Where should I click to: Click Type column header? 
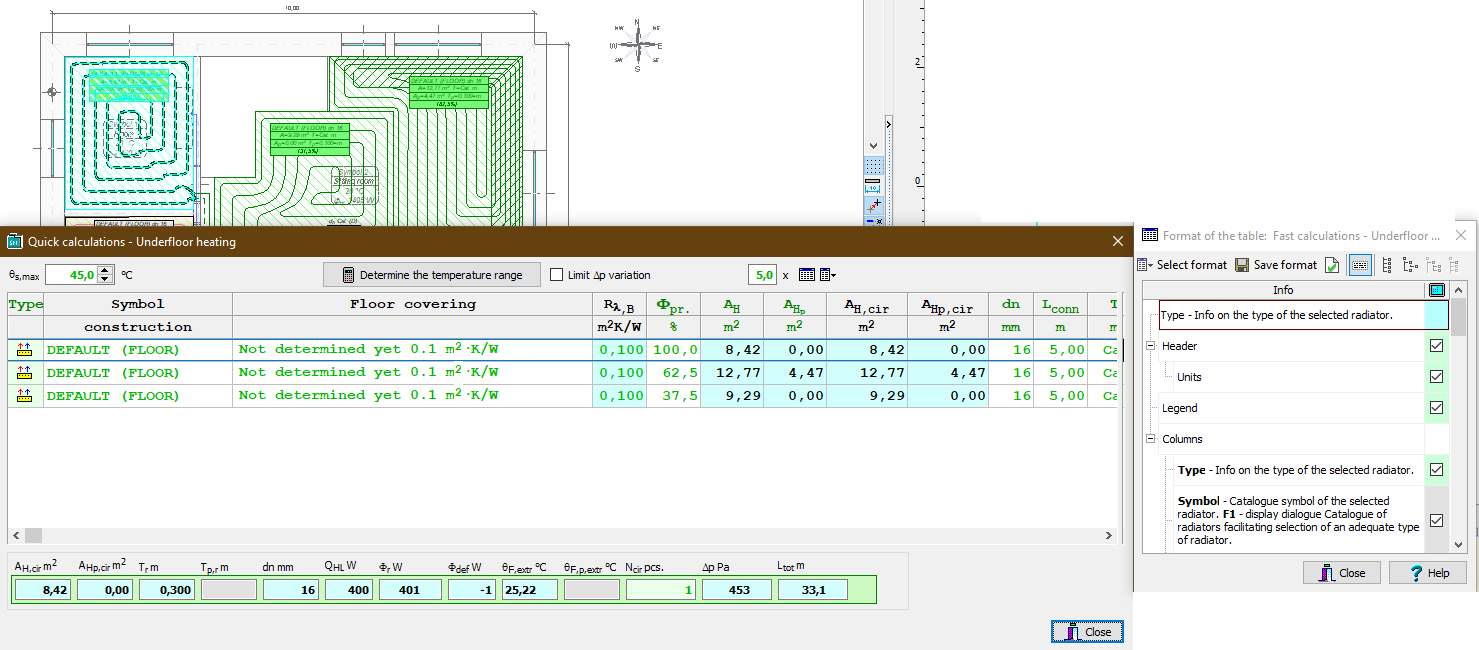pos(26,304)
